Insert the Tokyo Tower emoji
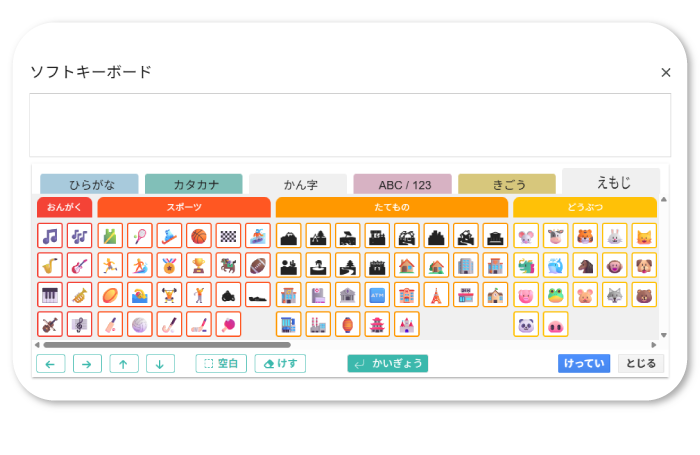The width and height of the screenshot is (700, 455). [436, 295]
